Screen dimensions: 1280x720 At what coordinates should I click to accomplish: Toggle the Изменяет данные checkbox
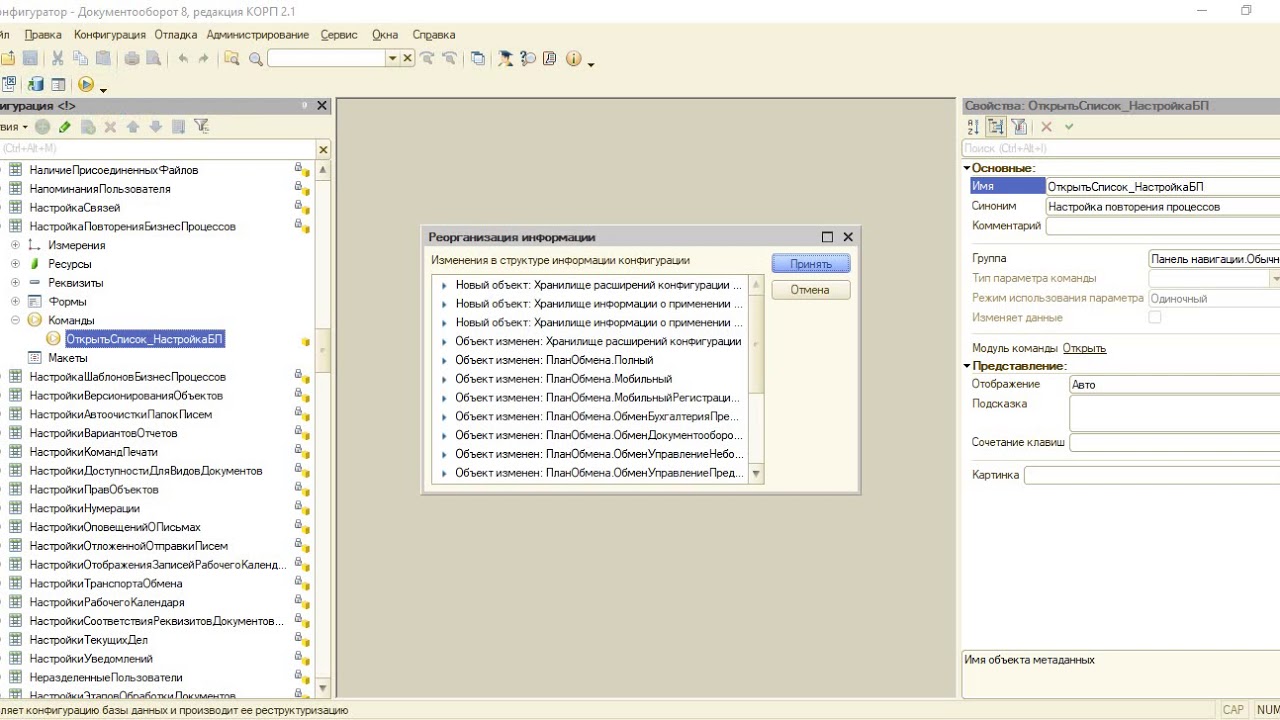click(x=1155, y=317)
